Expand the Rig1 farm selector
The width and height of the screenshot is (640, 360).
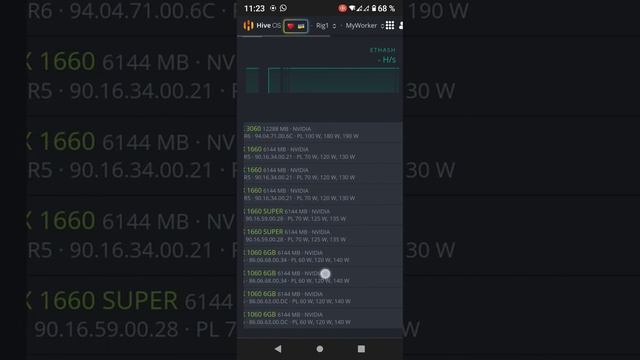326,26
